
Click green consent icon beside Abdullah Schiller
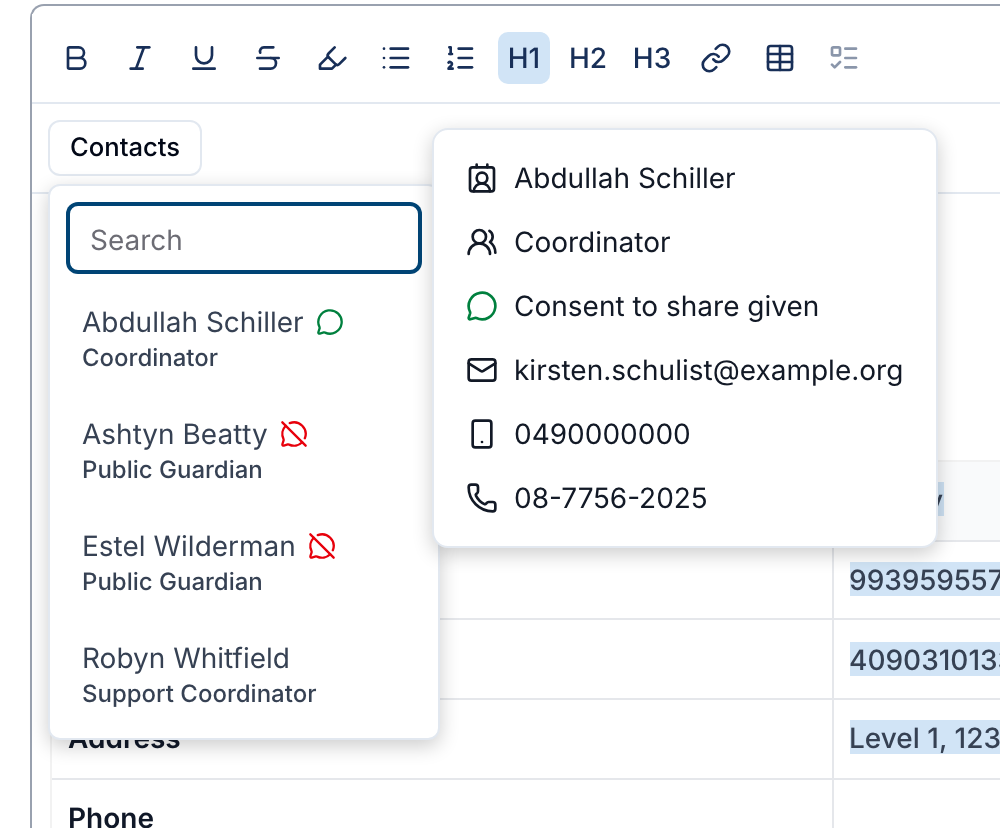[x=330, y=322]
